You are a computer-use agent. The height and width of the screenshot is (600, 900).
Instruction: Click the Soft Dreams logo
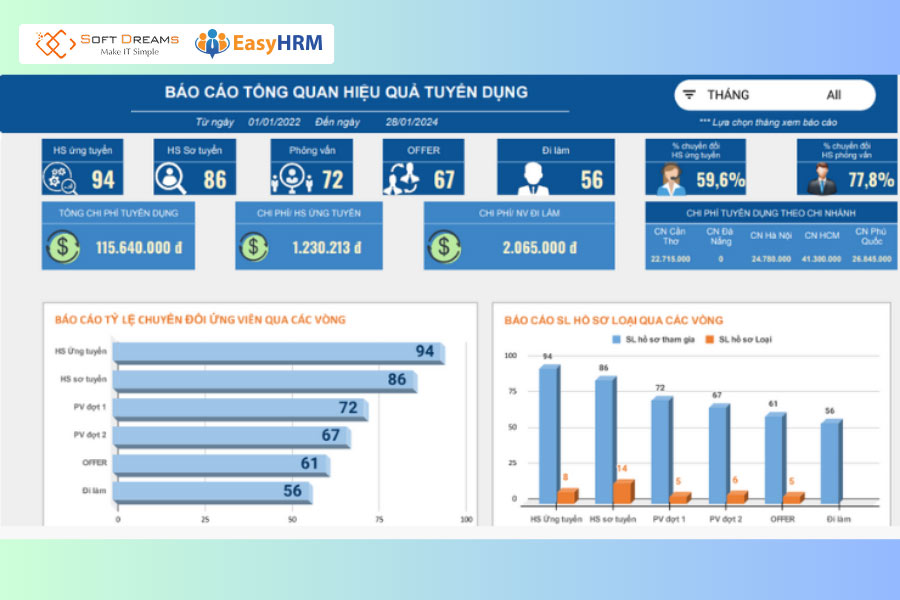pyautogui.click(x=108, y=43)
